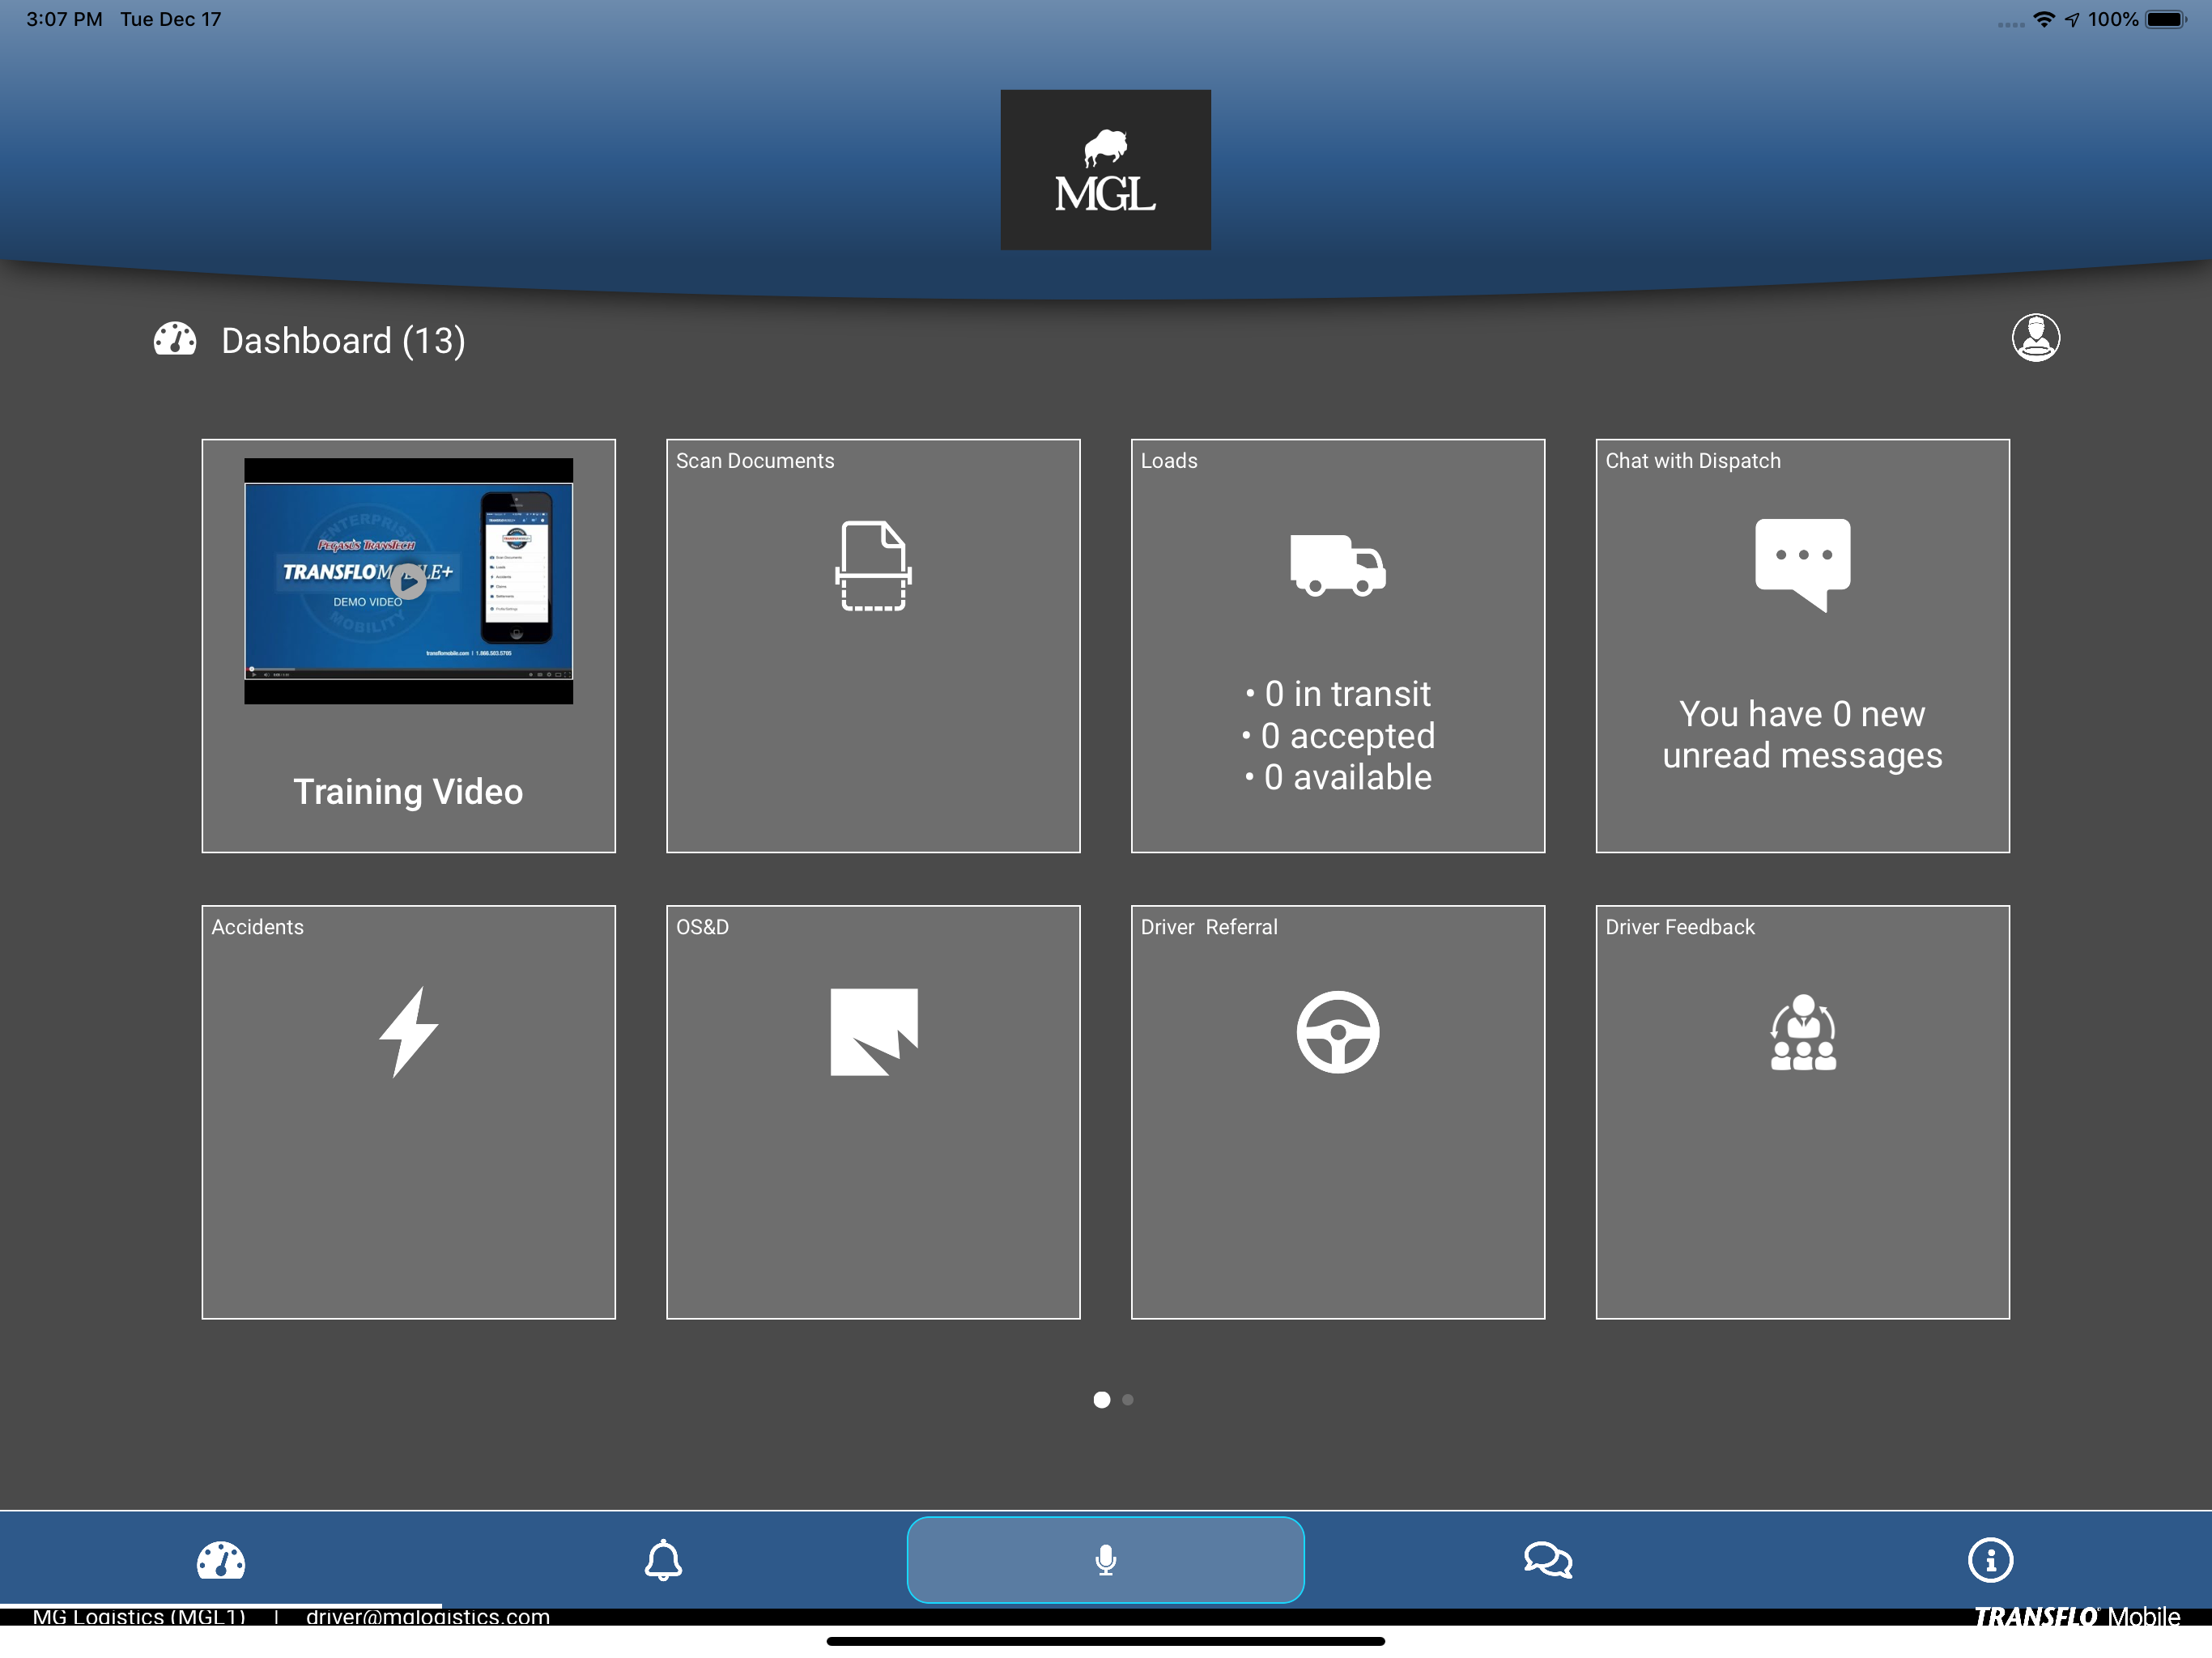Tap the Chat with Dispatch bubble icon
Screen dimensions: 2212x1658
click(1802, 565)
